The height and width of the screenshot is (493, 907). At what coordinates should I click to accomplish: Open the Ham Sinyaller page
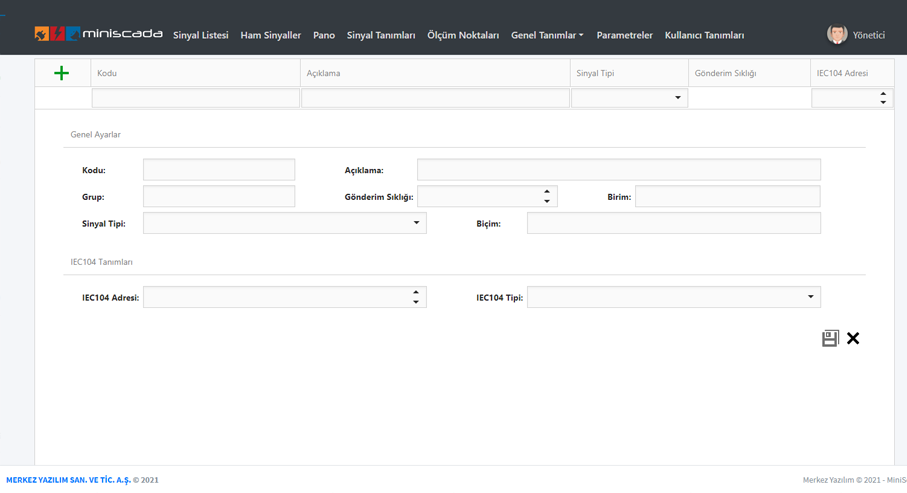pos(270,35)
